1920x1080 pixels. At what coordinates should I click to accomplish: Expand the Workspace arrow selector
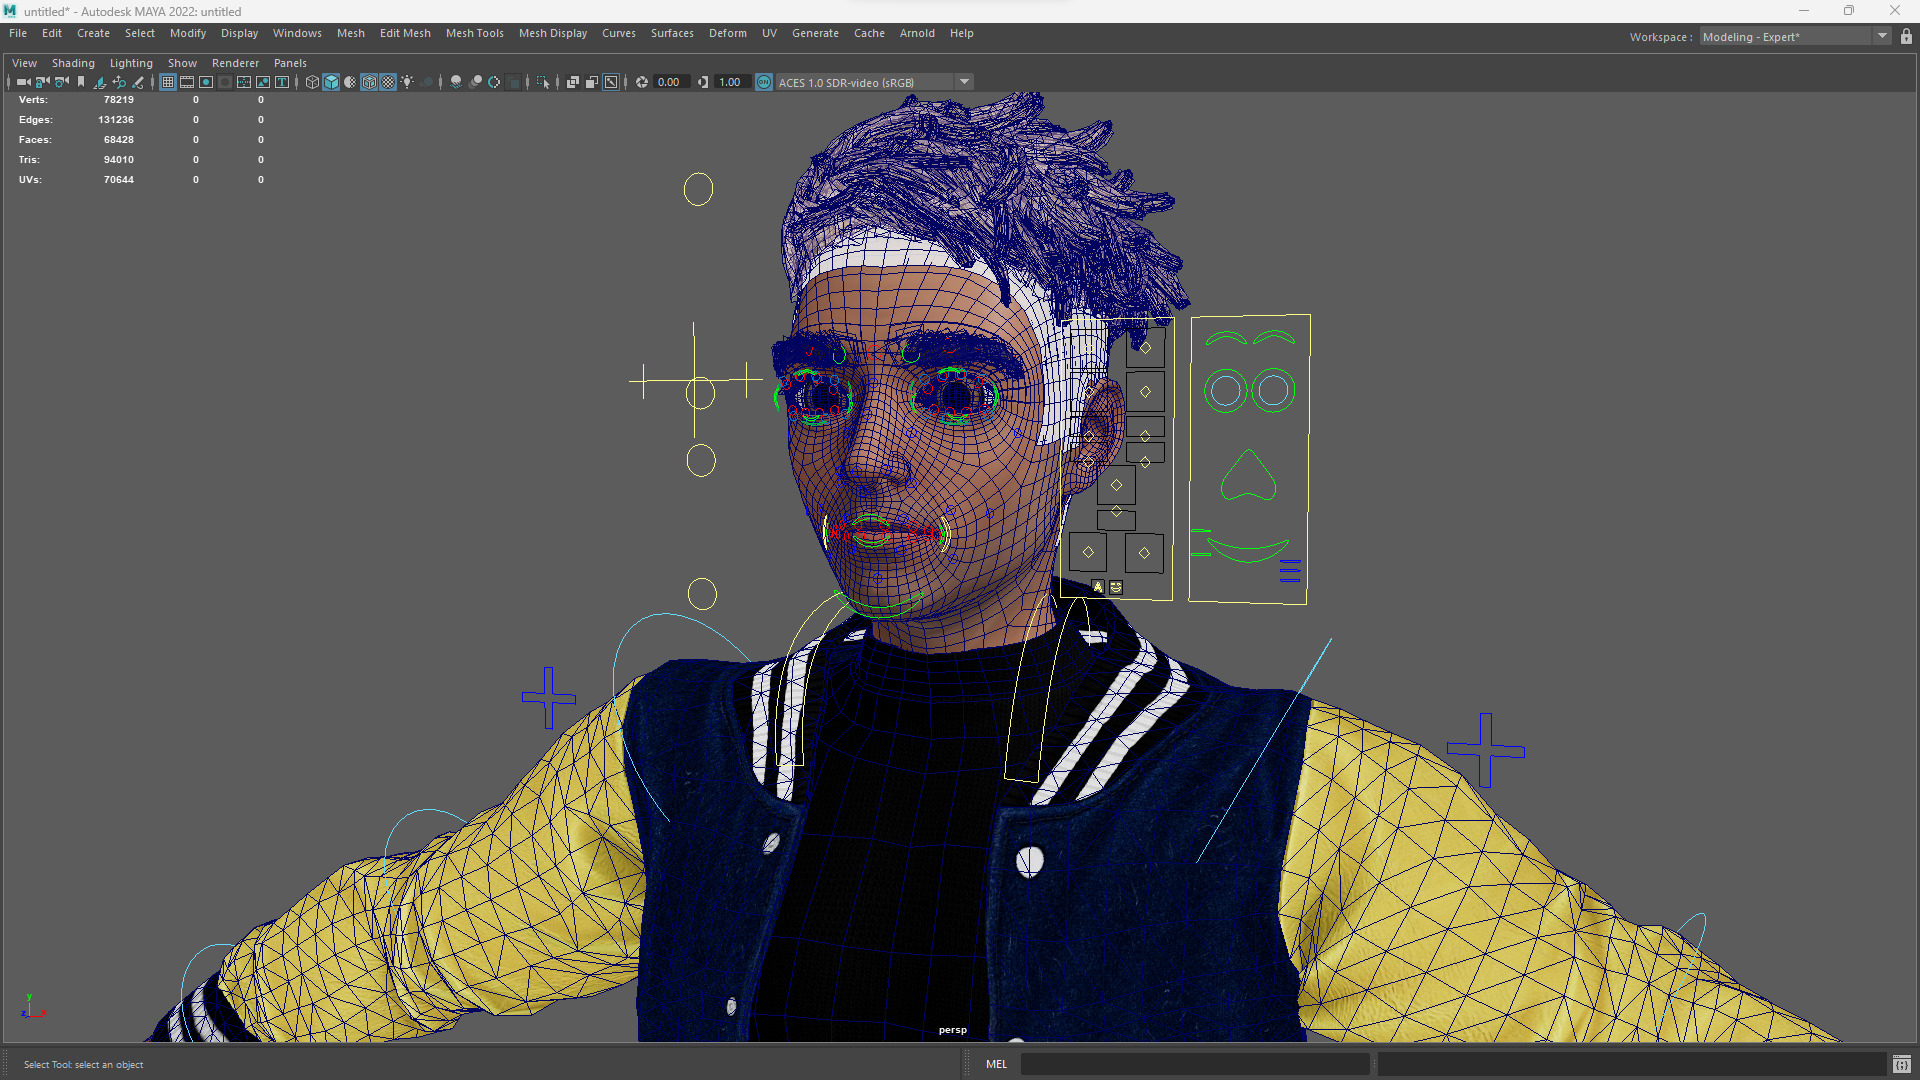click(x=1882, y=37)
